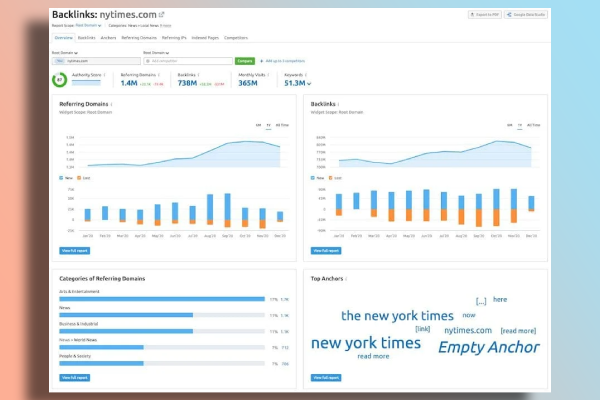Click Add up to 3 competitors link
This screenshot has width=600, height=400.
click(x=282, y=61)
